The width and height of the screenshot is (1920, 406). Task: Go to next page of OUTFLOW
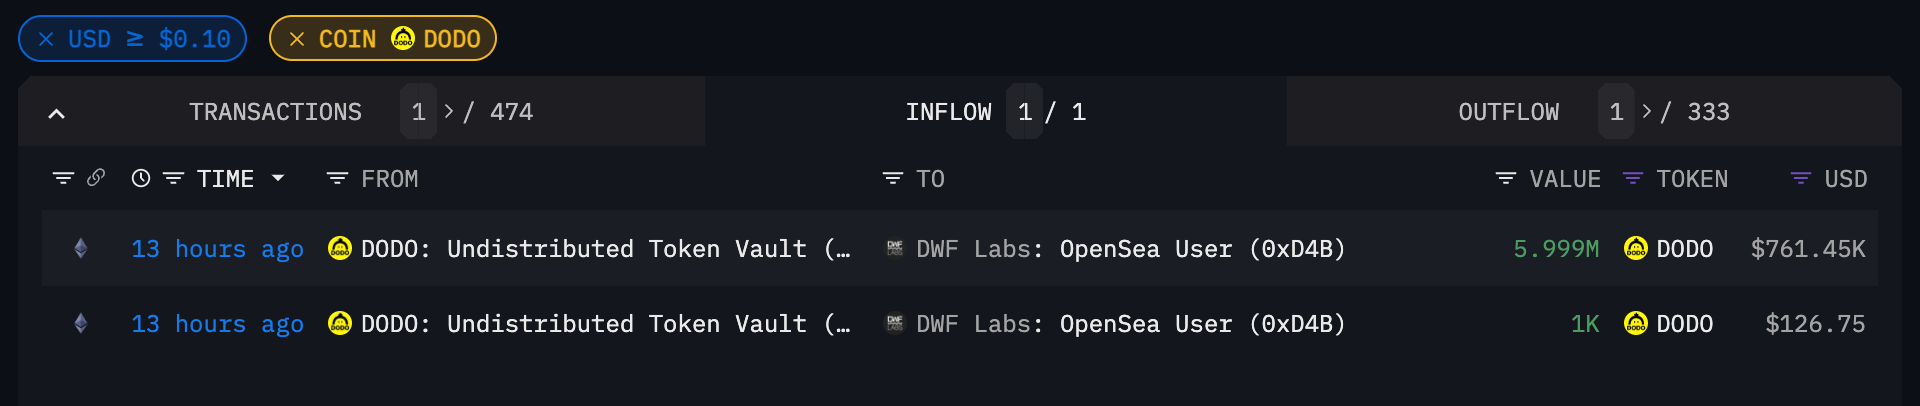click(x=1647, y=111)
